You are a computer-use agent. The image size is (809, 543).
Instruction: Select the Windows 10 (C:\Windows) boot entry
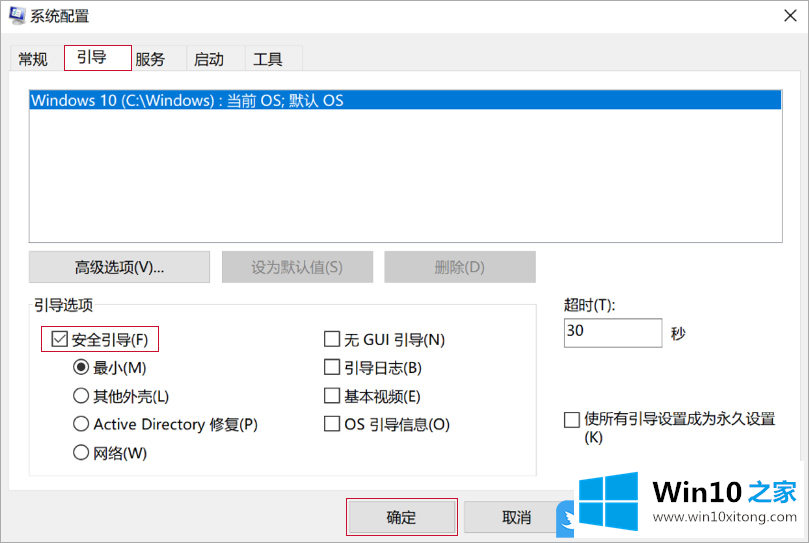tap(406, 100)
